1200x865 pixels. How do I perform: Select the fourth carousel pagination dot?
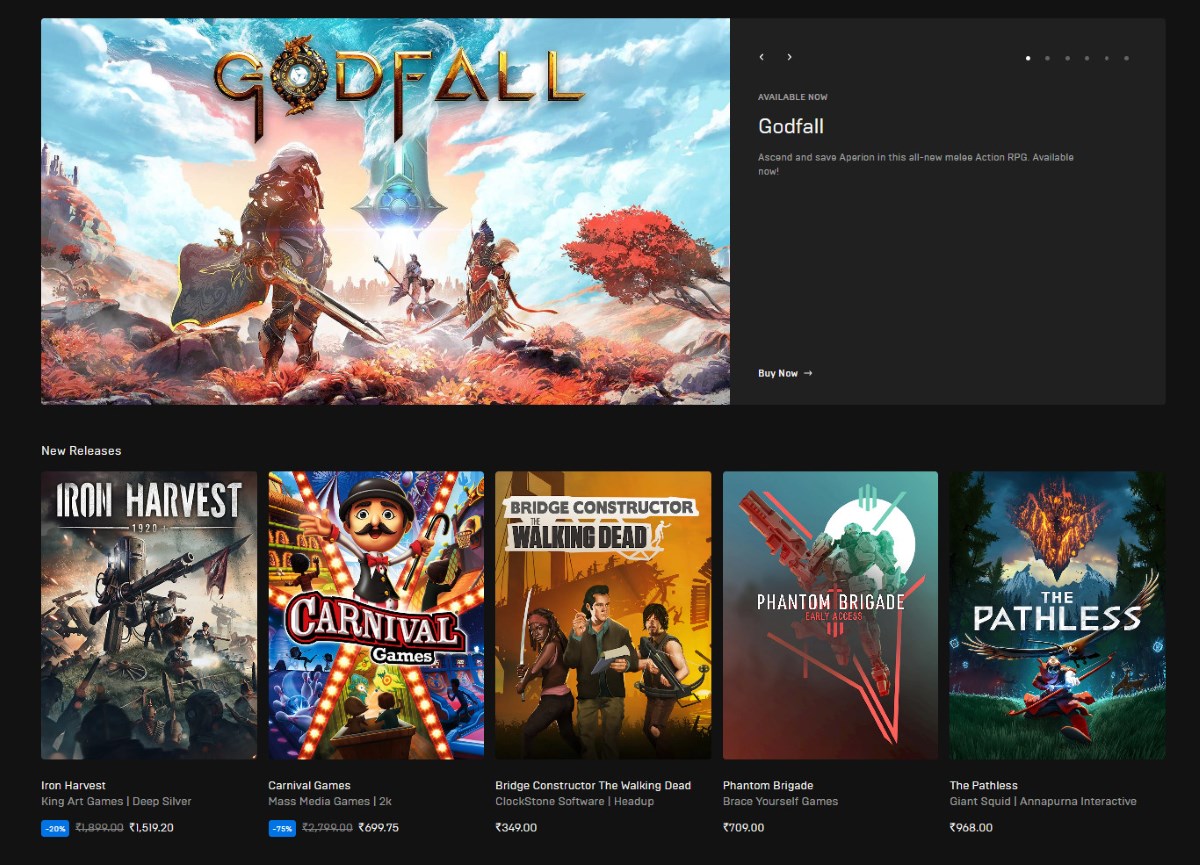point(1087,58)
